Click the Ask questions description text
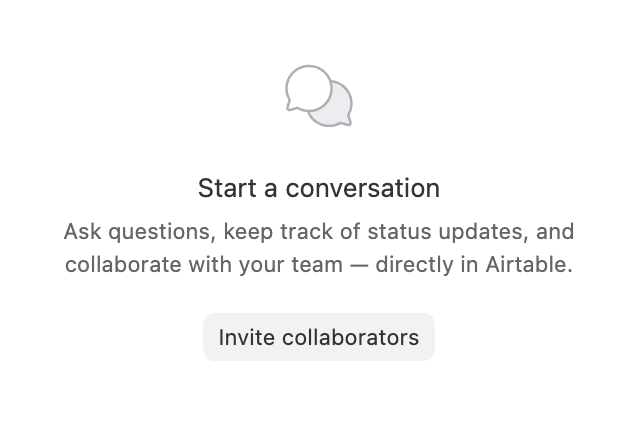638x425 pixels. [319, 248]
